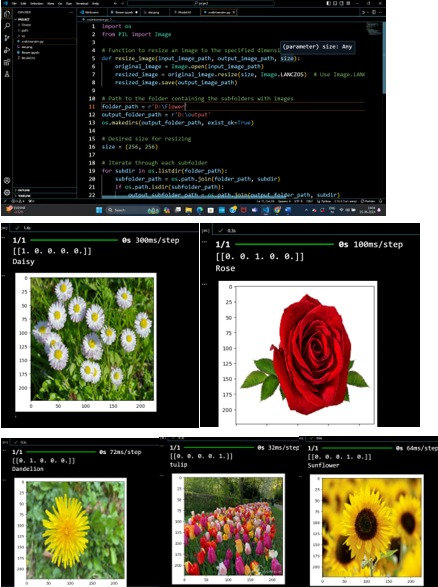Close the active .py editor tab
The width and height of the screenshot is (438, 587).
[x=234, y=12]
